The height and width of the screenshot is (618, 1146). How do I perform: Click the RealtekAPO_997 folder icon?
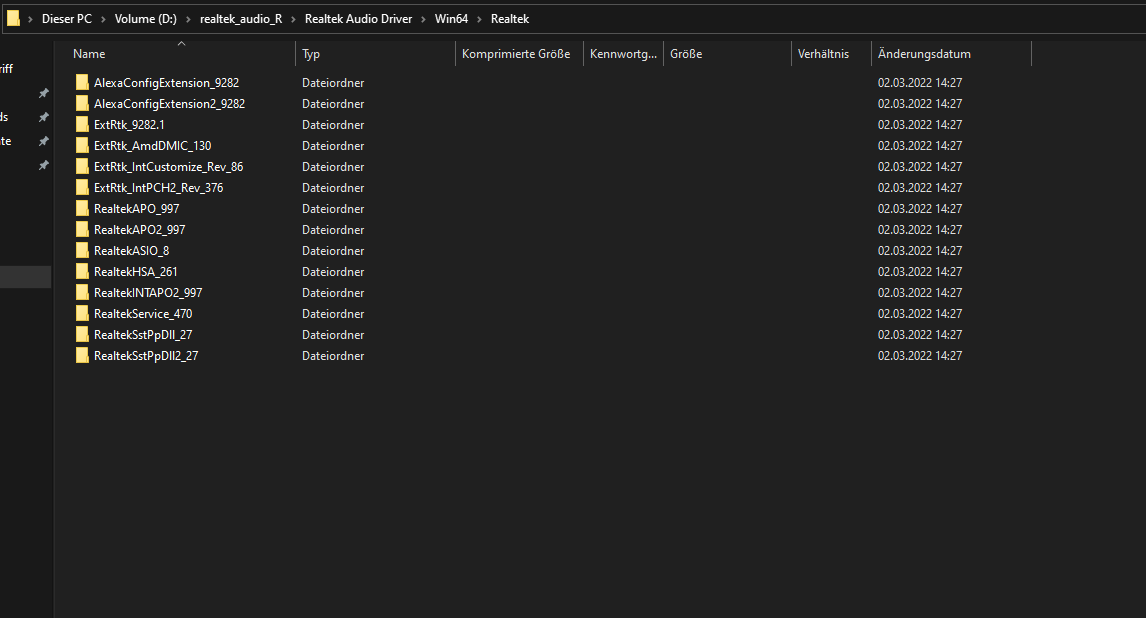click(82, 208)
